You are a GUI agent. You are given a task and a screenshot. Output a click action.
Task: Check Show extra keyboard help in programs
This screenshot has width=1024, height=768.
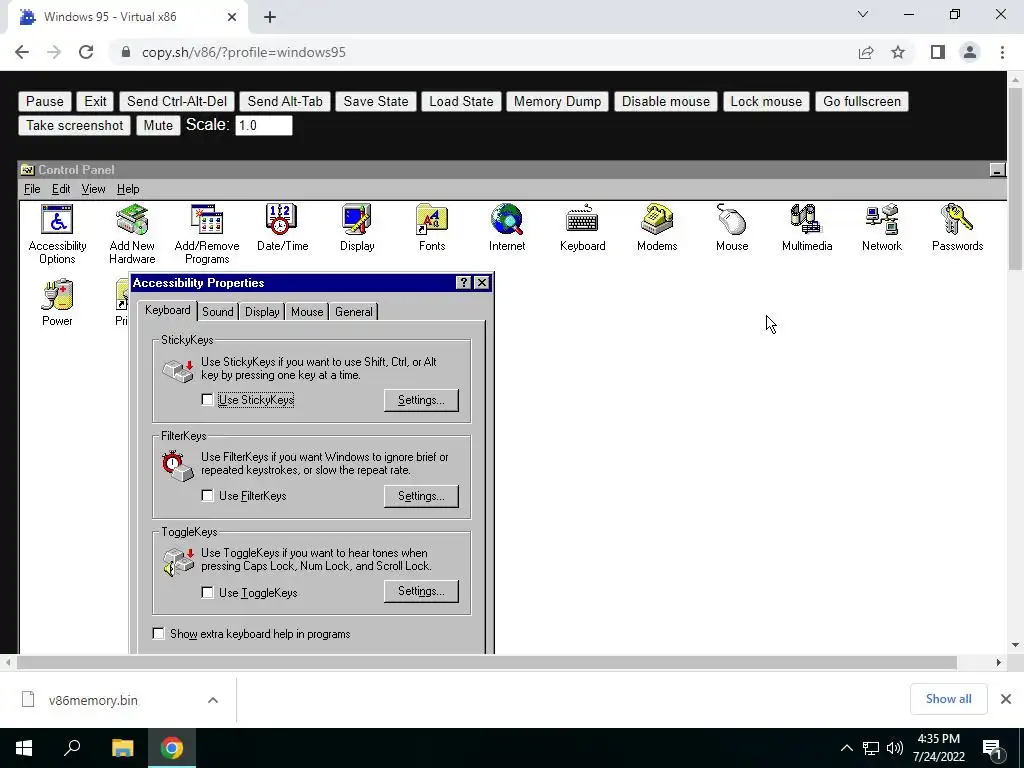coord(159,633)
